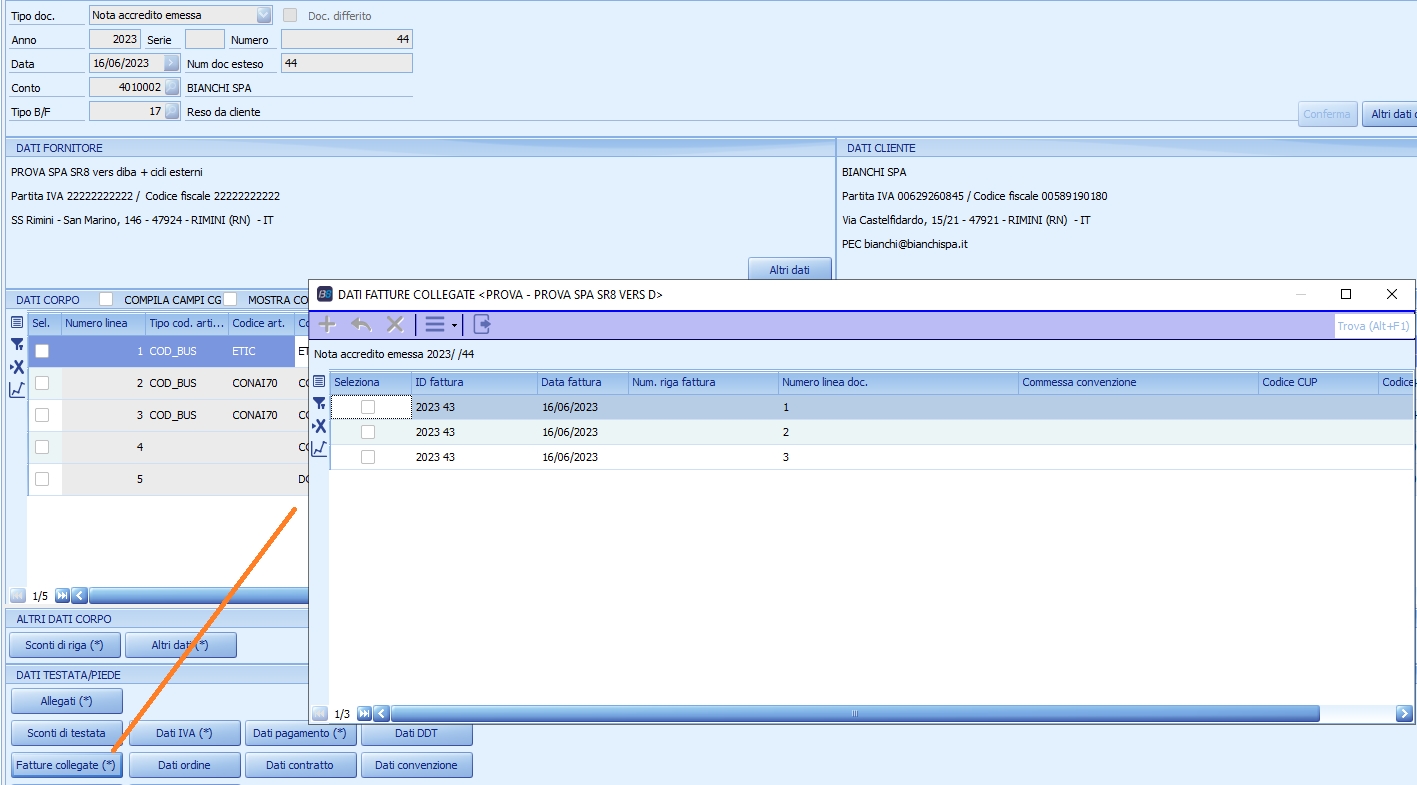Click the Fatture collegate (*) button

[66, 765]
